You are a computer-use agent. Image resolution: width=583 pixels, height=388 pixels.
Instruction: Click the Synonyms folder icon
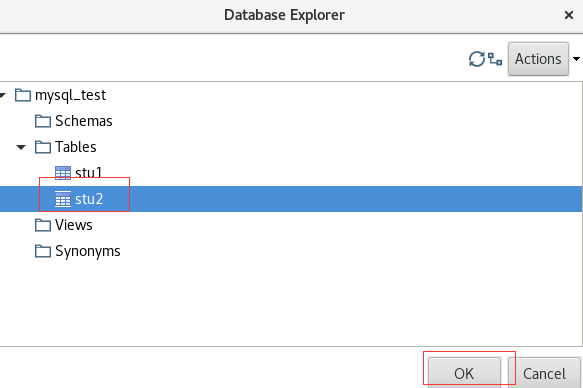click(x=43, y=251)
